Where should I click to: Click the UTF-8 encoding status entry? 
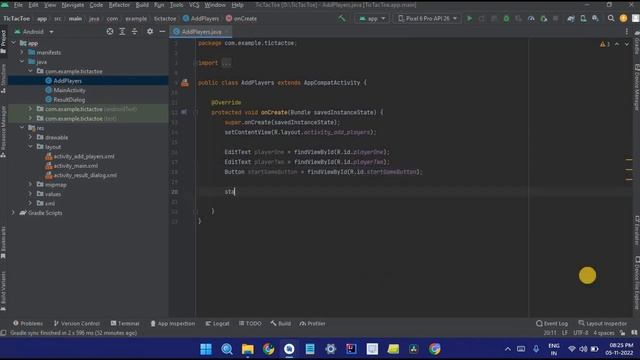tap(580, 333)
